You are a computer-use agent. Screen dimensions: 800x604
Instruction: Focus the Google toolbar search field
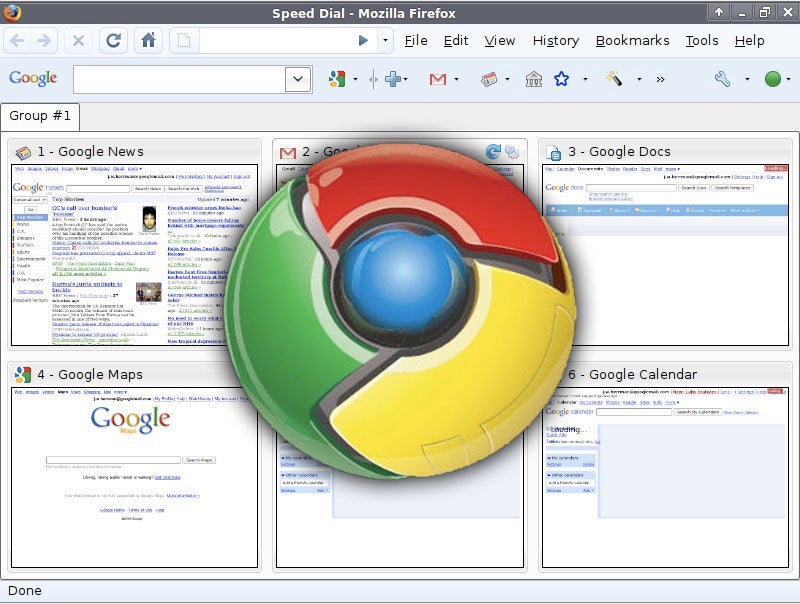click(179, 79)
